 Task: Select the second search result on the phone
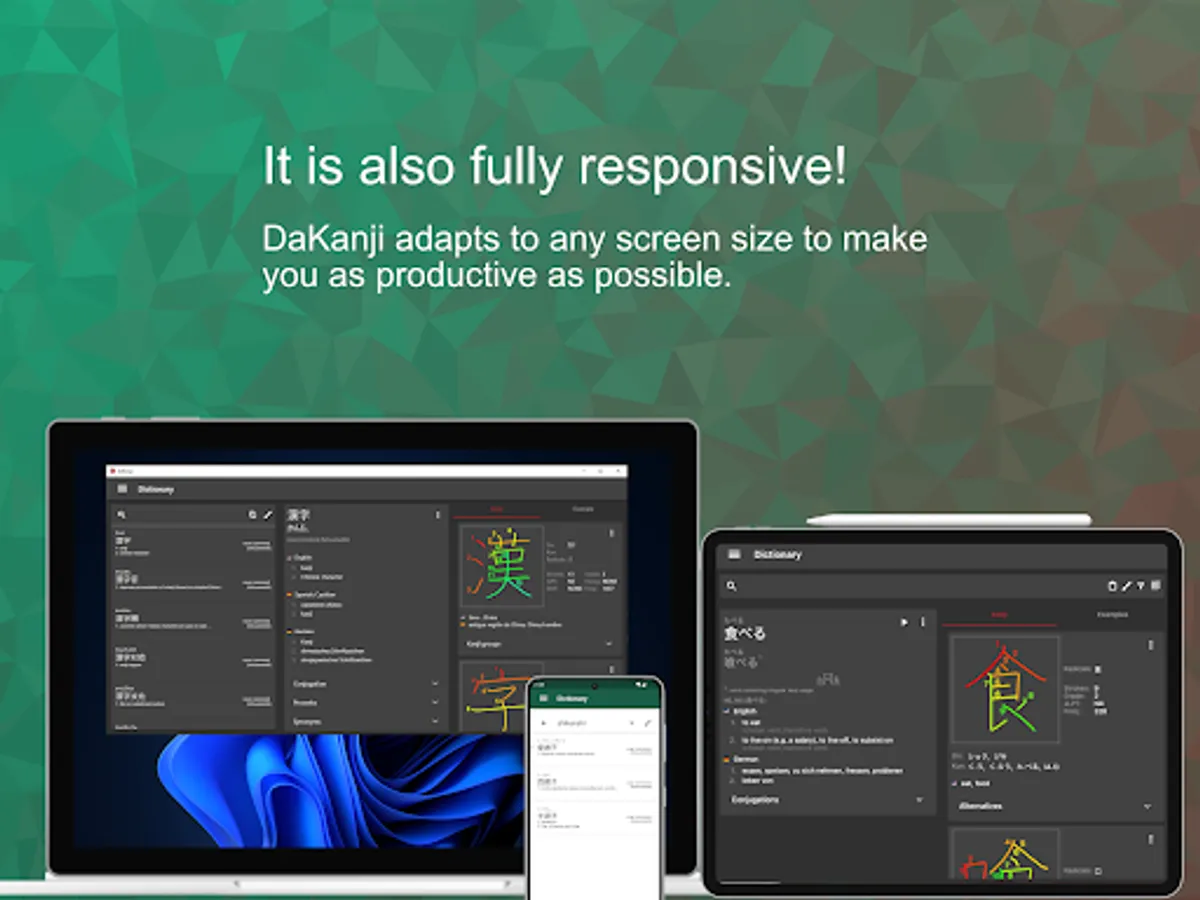coord(594,783)
